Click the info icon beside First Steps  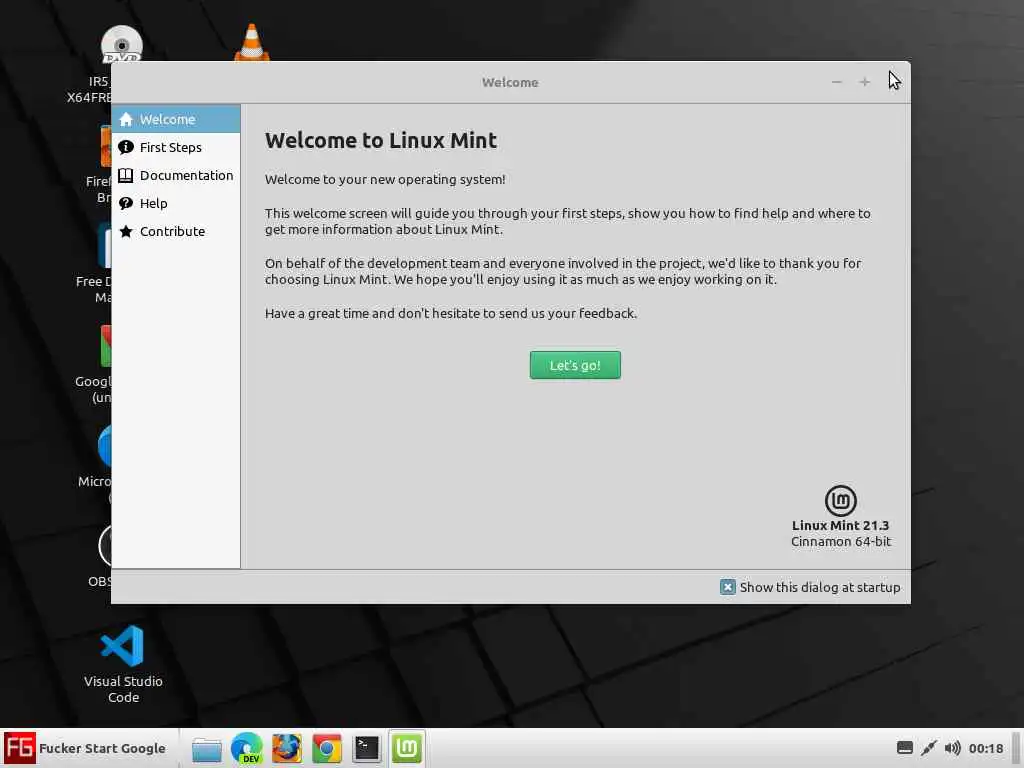point(126,148)
